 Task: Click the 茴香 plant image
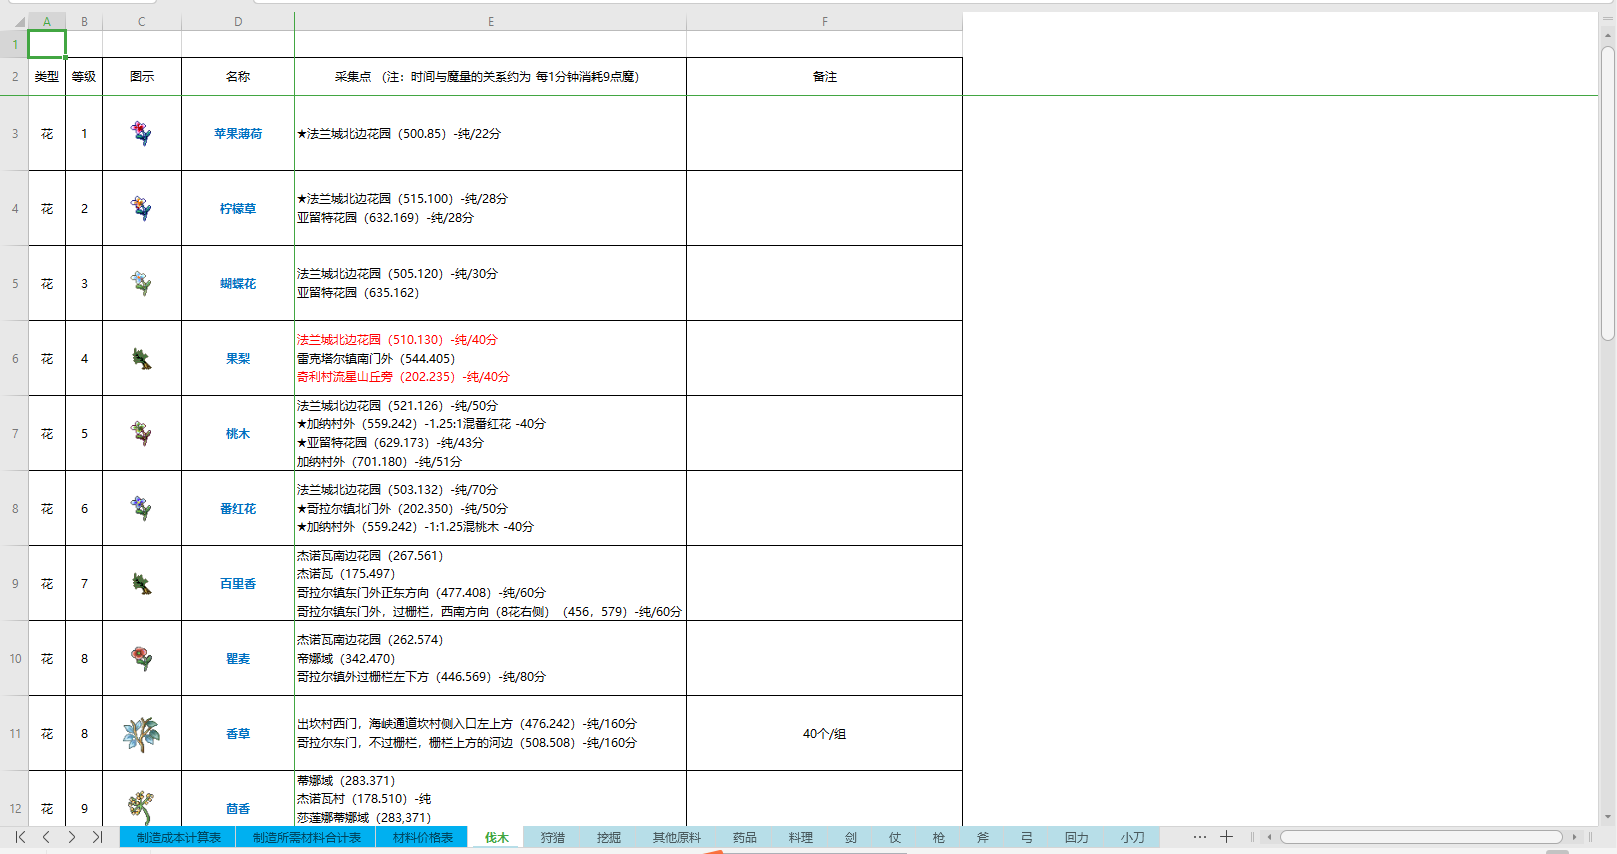coord(141,807)
